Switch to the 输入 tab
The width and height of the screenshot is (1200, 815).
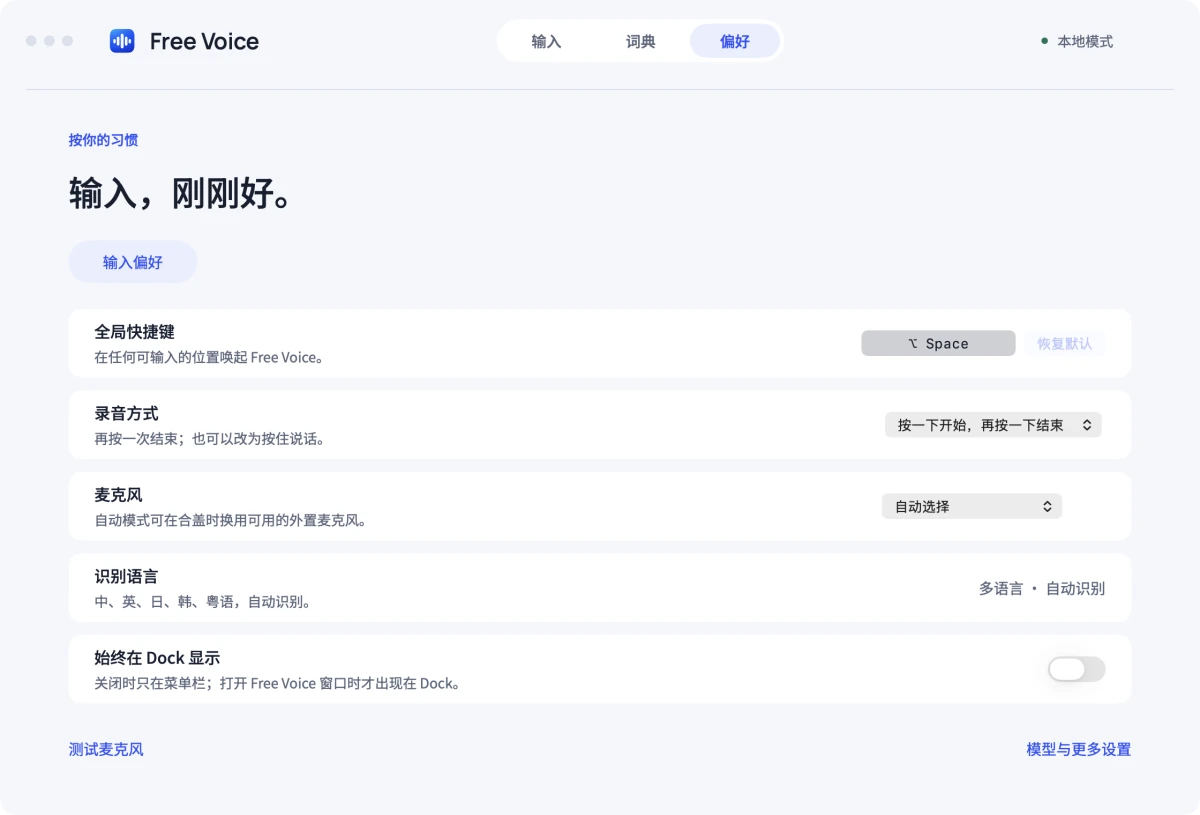(x=546, y=41)
